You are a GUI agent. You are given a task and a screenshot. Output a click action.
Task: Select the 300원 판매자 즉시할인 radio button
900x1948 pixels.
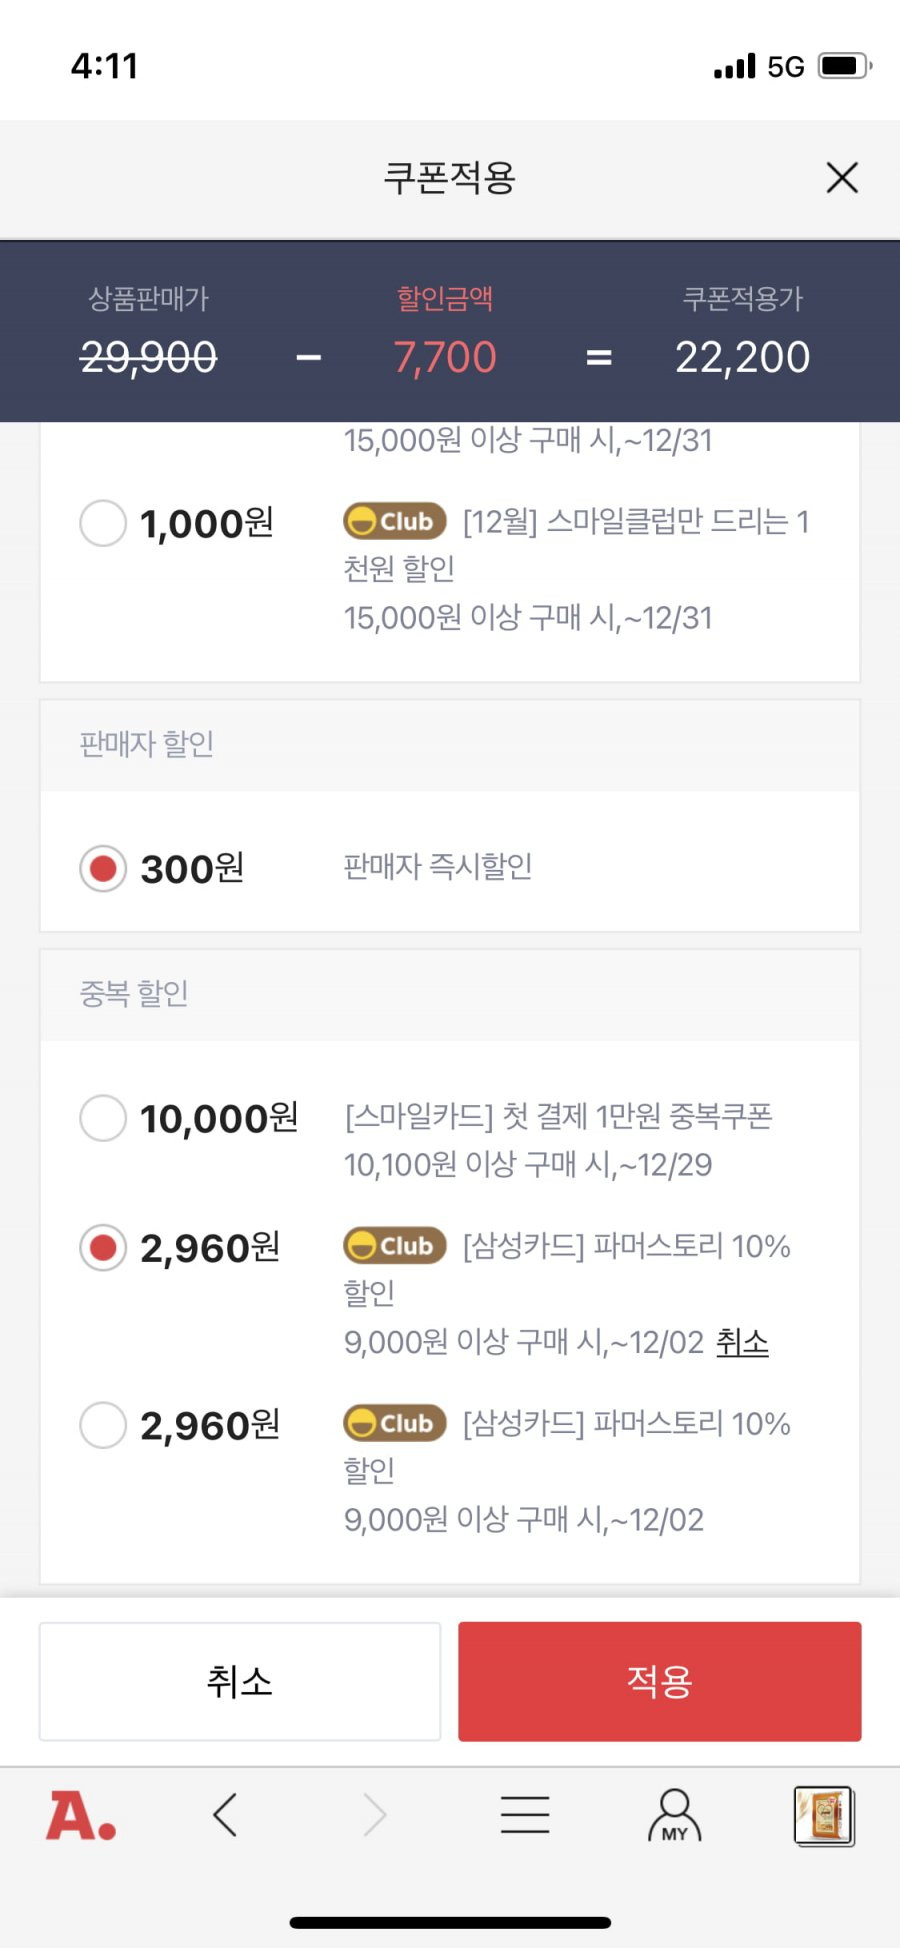103,868
